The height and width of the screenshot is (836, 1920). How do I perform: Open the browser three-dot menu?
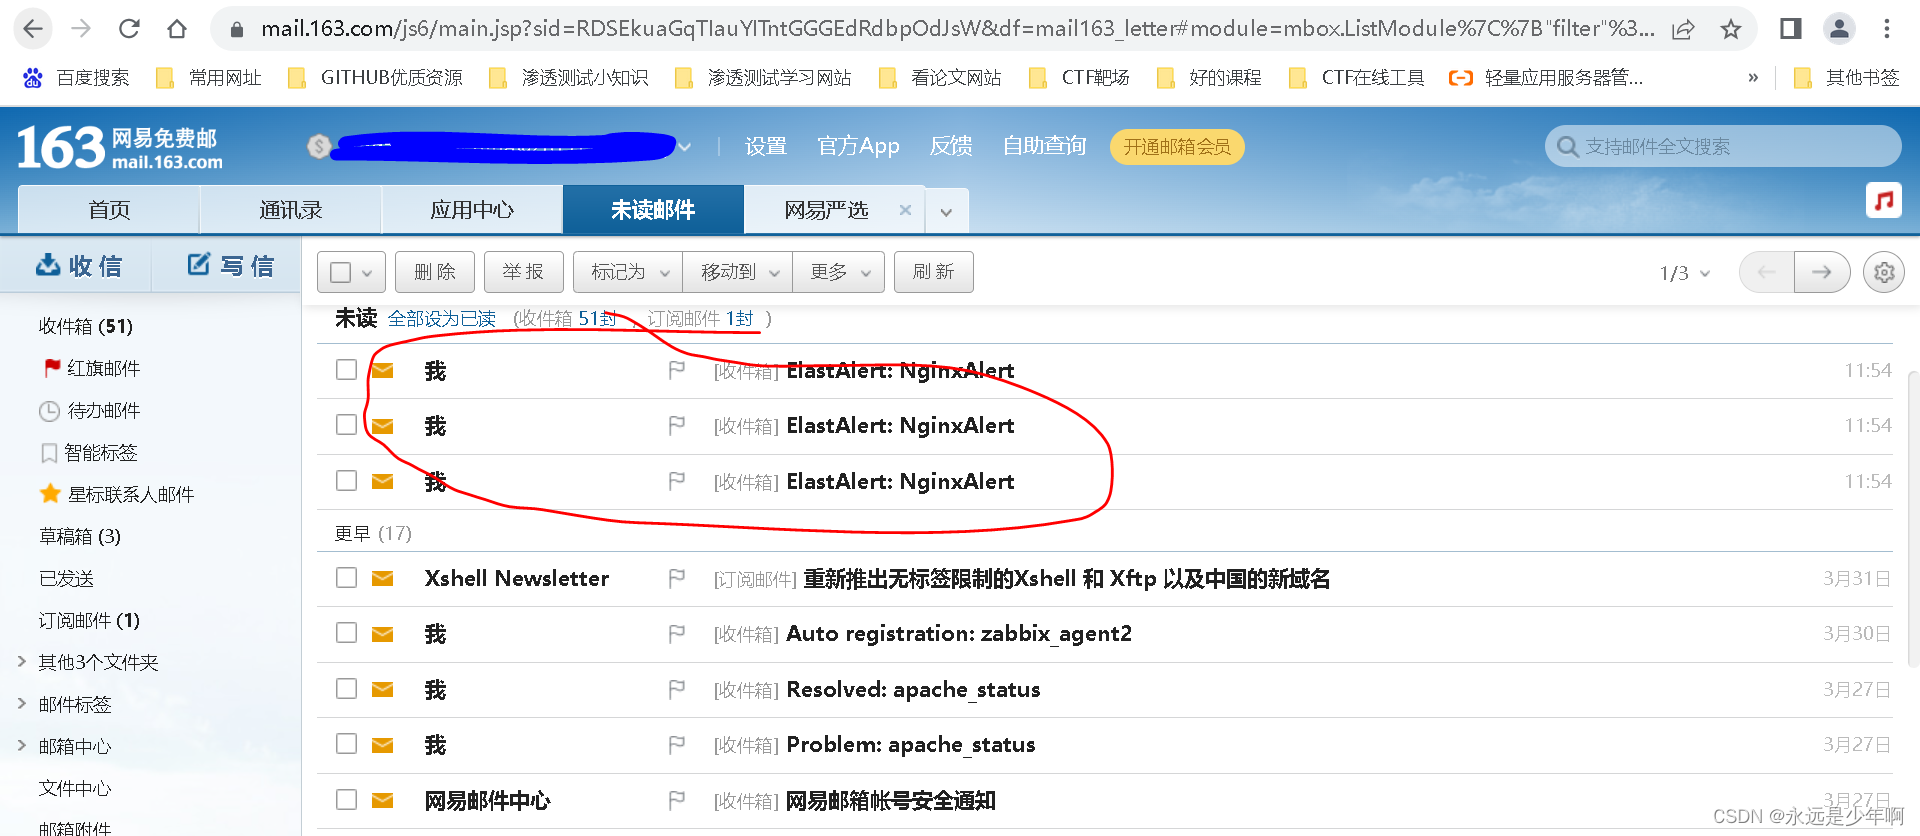coord(1887,29)
